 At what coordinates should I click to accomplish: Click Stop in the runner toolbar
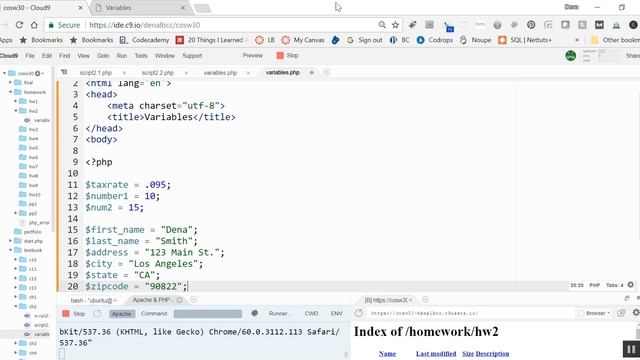point(74,313)
